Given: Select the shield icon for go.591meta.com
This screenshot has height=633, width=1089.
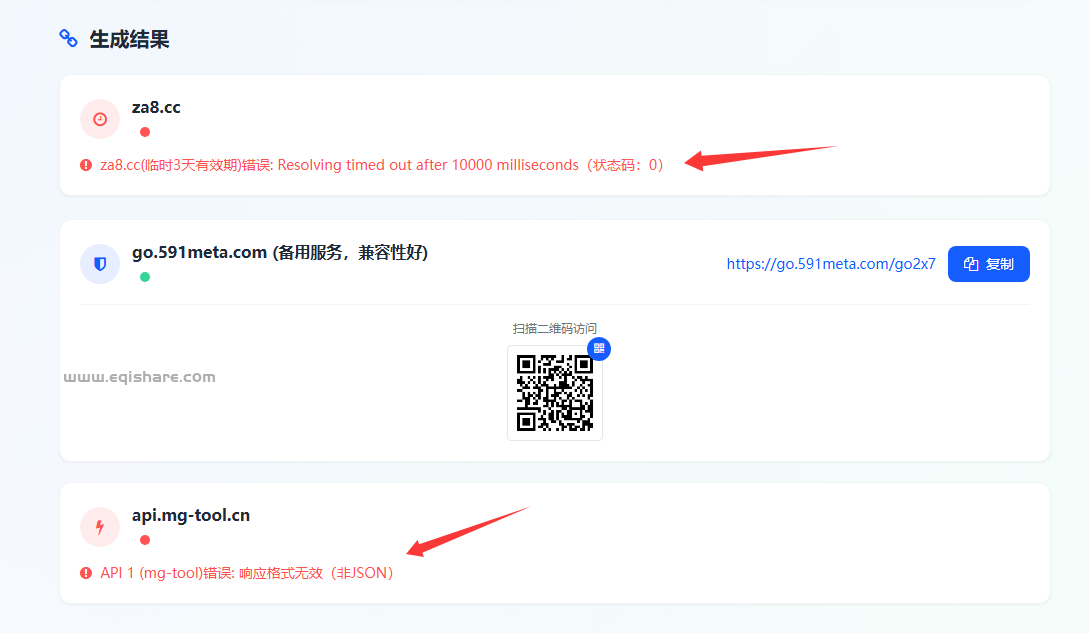Looking at the screenshot, I should click(x=99, y=263).
